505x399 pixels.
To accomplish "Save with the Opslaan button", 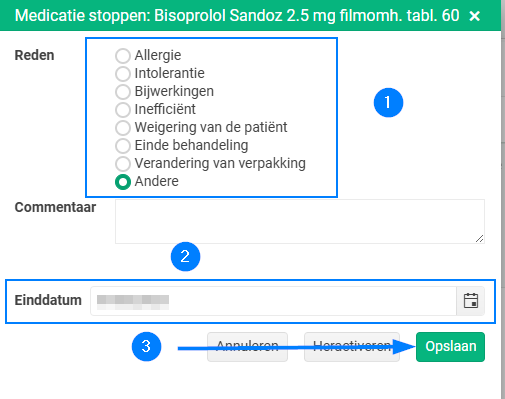I will coord(450,347).
